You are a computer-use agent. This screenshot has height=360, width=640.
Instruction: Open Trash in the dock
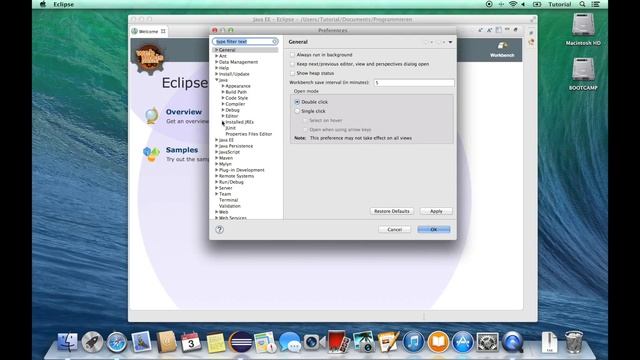(574, 342)
